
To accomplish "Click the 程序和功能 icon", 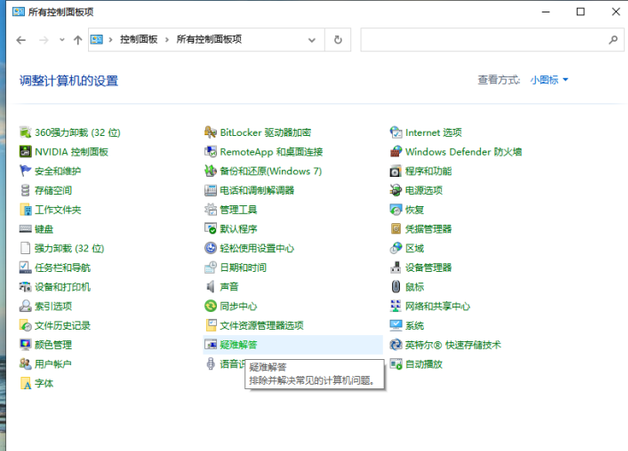I will click(x=396, y=171).
